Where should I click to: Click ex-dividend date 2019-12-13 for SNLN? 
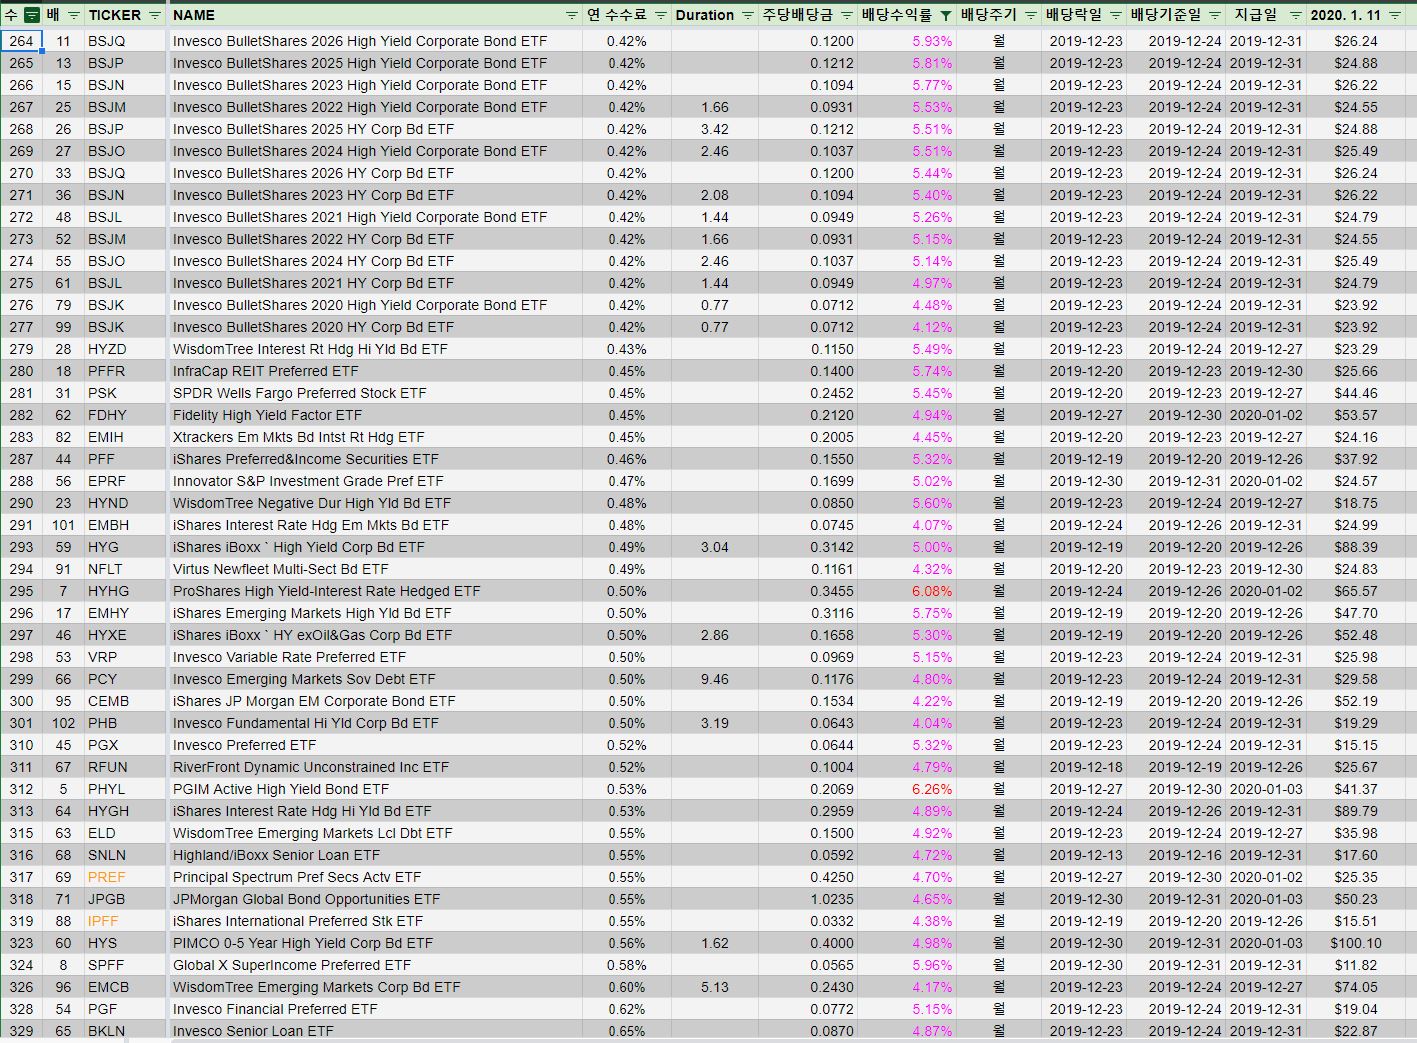tap(1086, 855)
